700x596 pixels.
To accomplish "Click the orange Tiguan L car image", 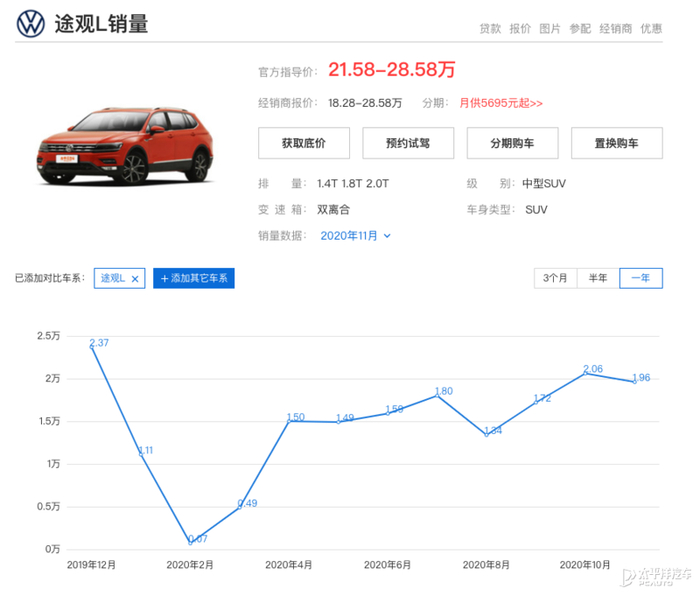I will tap(124, 147).
